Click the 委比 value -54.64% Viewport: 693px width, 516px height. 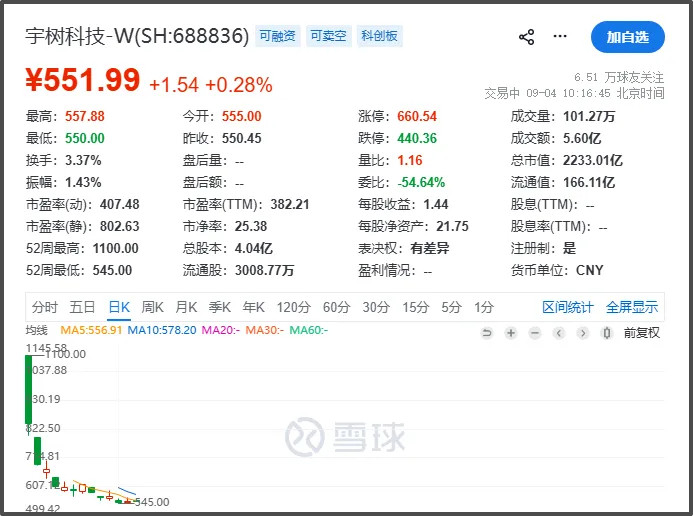(421, 182)
